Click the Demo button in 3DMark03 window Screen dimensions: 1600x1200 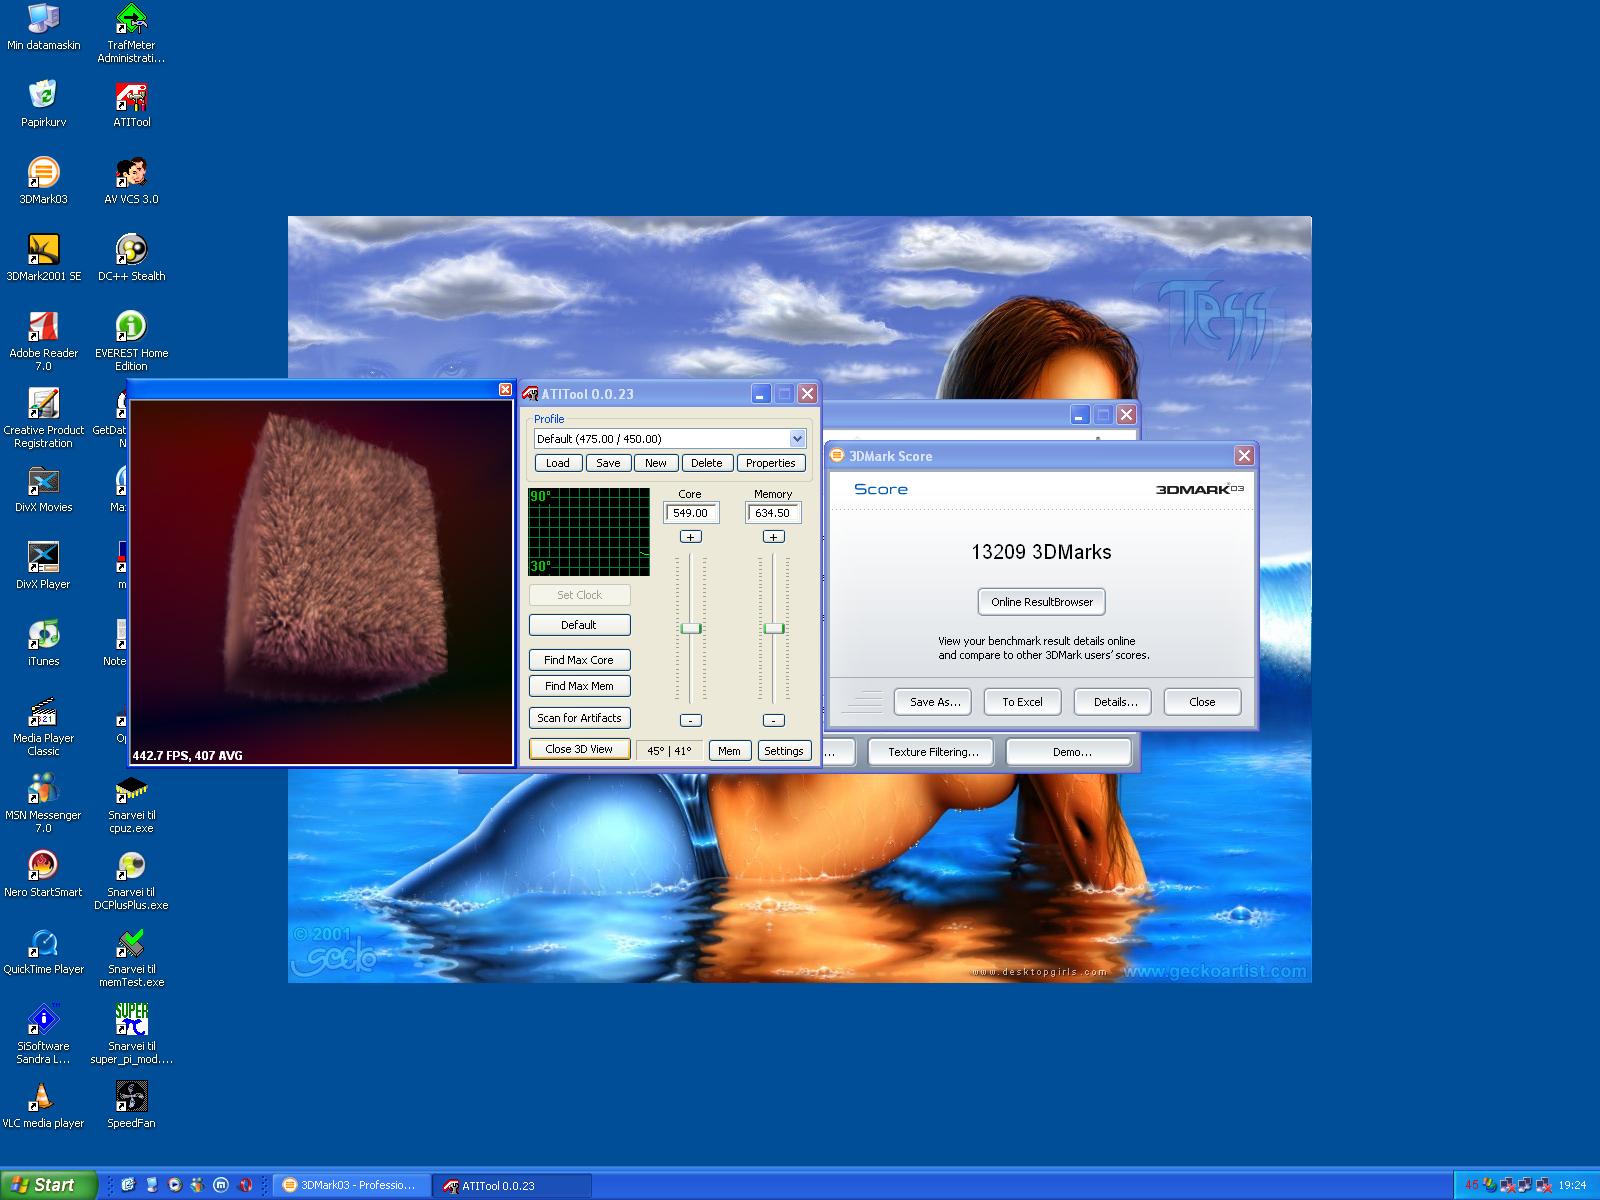tap(1071, 752)
